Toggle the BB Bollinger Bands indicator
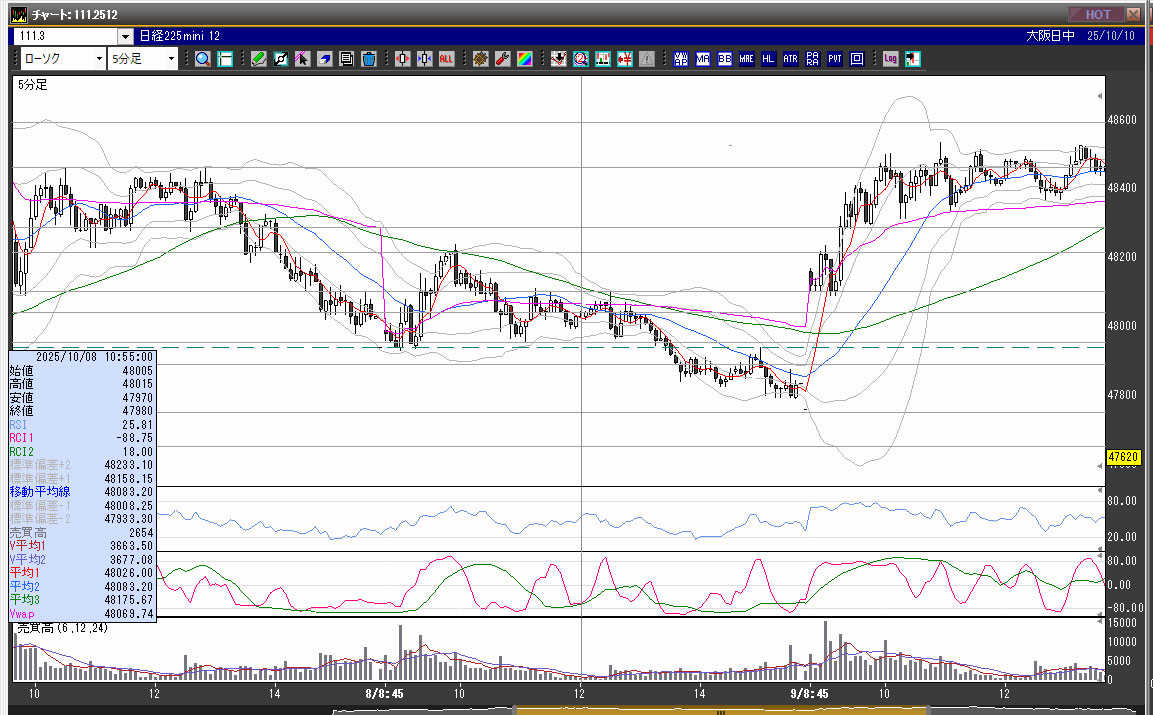Viewport: 1153px width, 715px height. click(725, 59)
